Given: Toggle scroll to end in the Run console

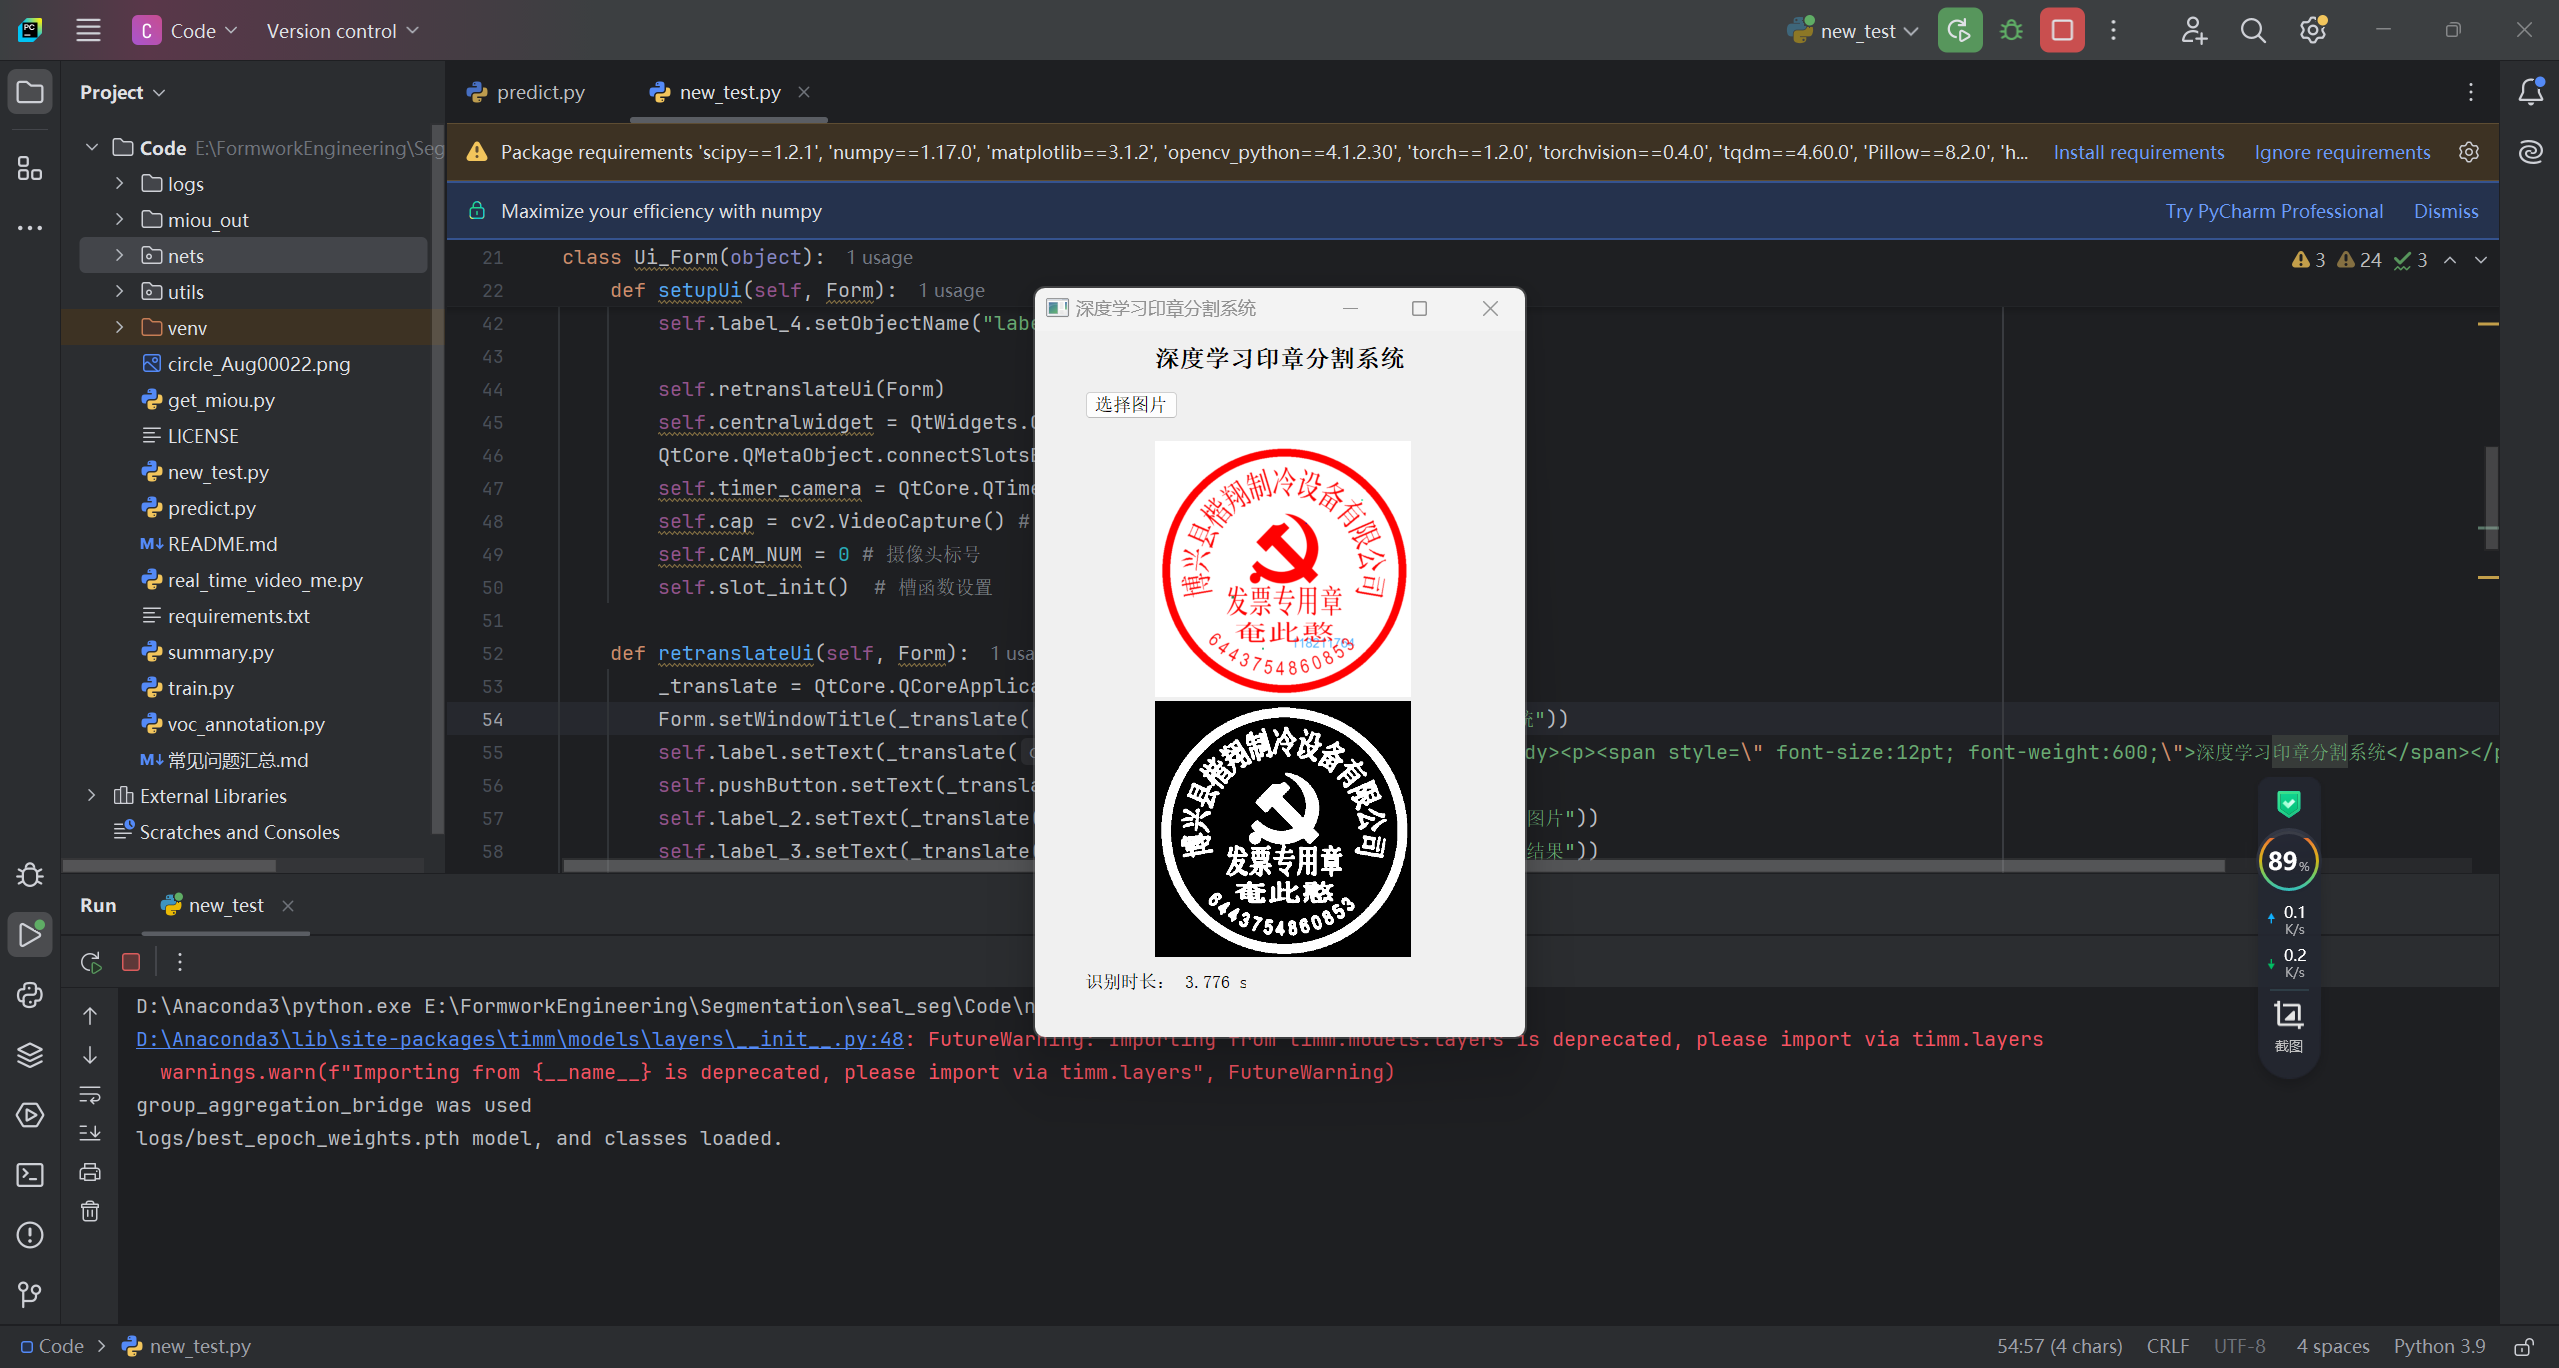Looking at the screenshot, I should [x=90, y=1133].
